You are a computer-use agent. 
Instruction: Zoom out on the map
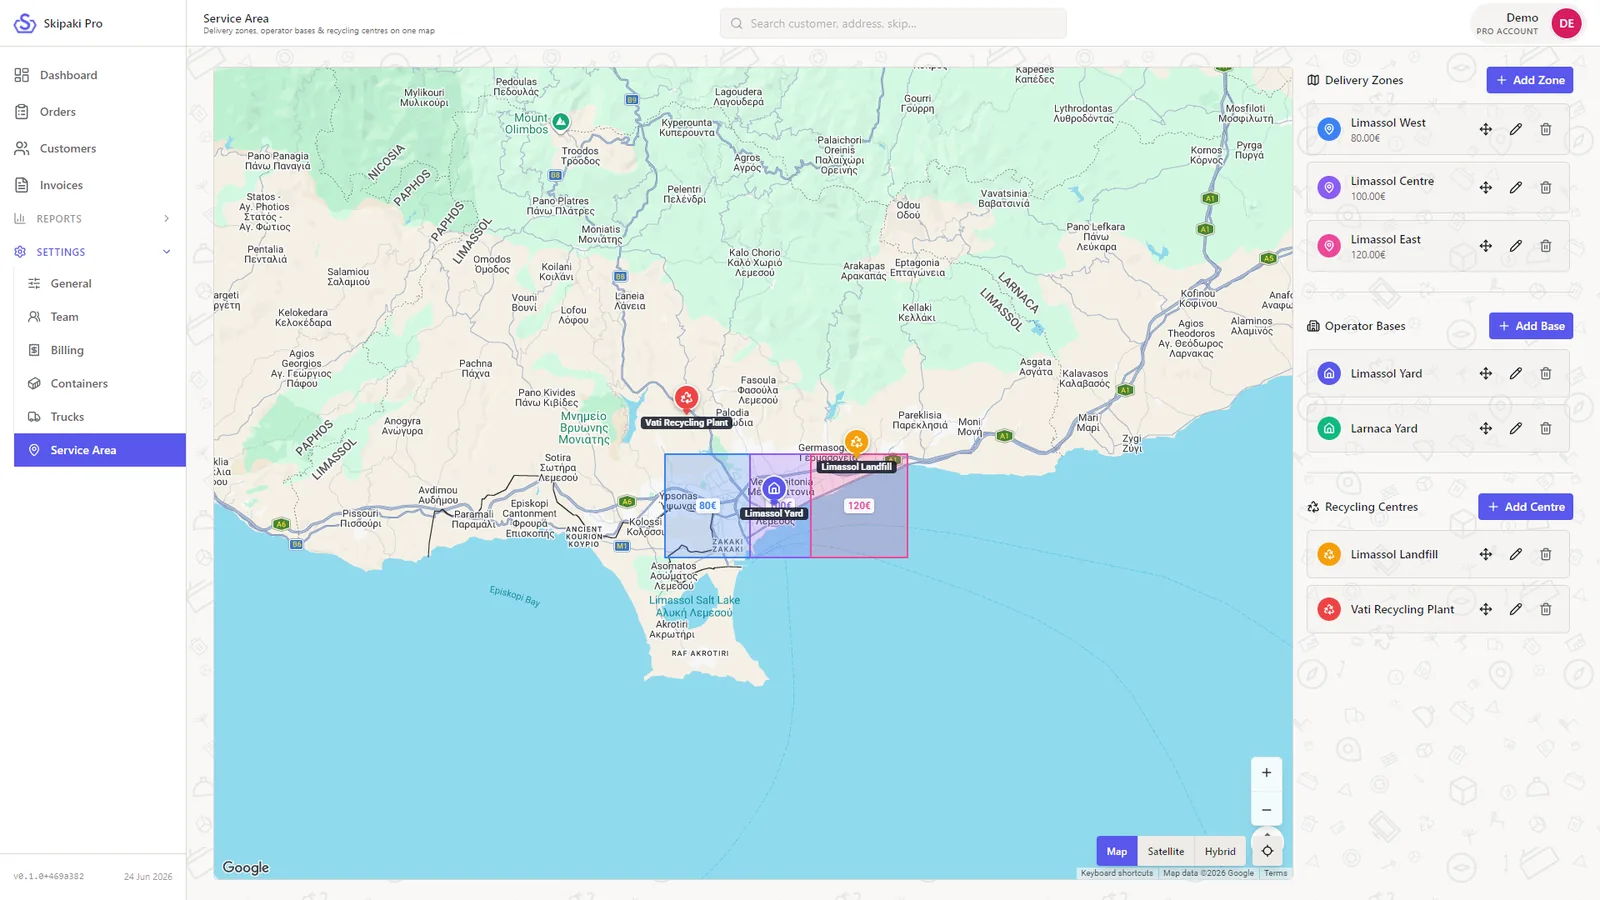pos(1266,809)
